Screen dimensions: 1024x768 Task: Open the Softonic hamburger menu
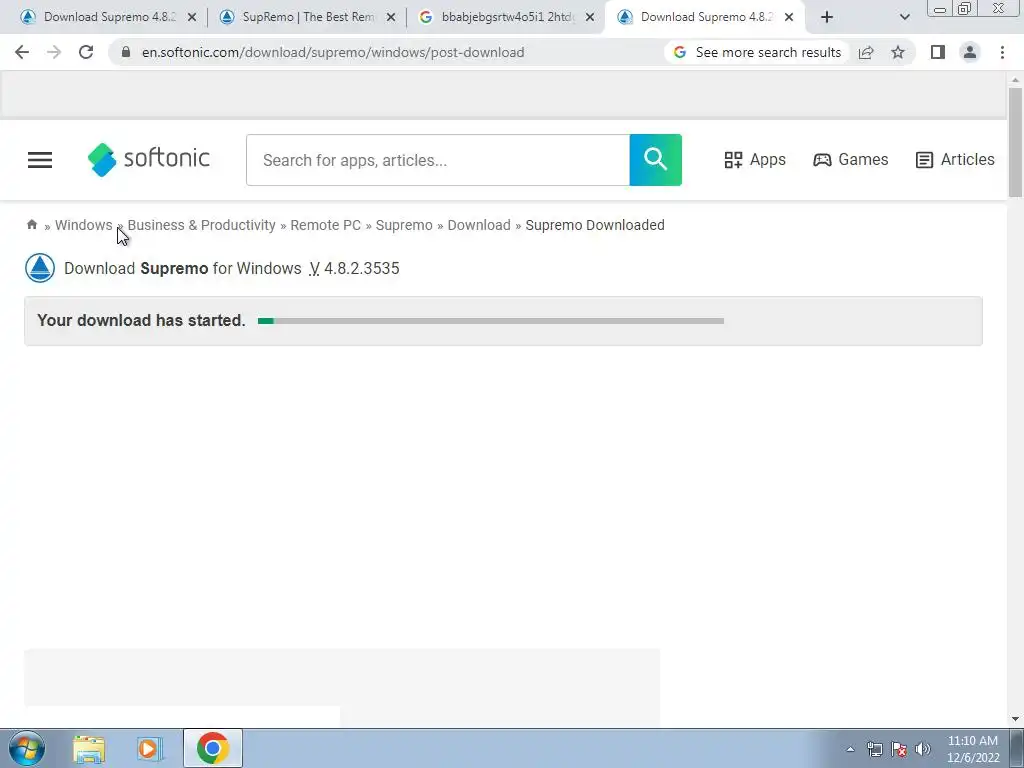40,160
